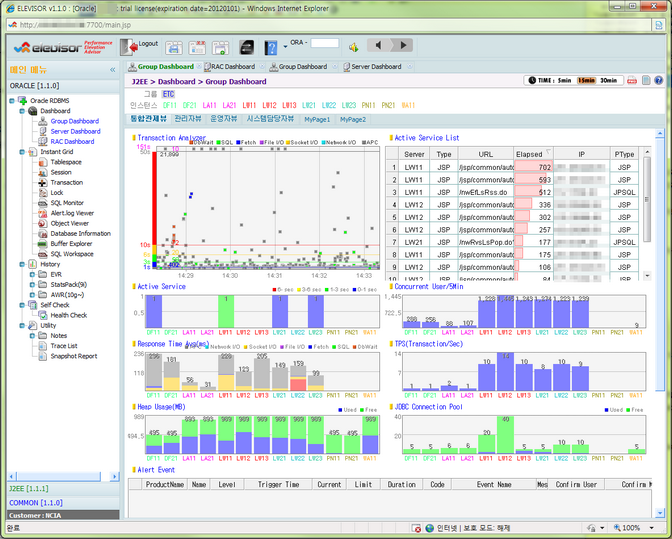Click the Database Information tree icon
This screenshot has height=539, width=672.
coord(43,234)
